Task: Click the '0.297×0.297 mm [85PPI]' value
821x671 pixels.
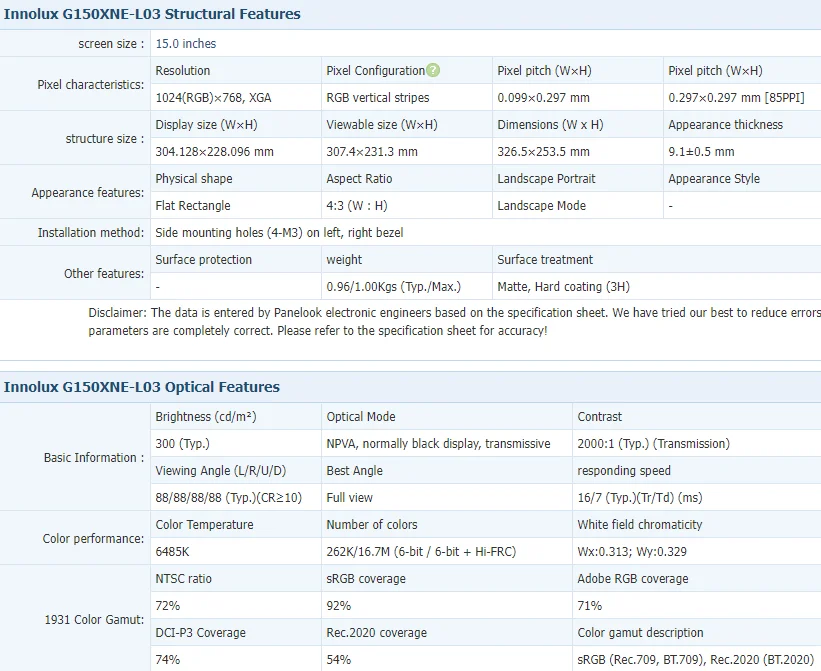Action: [736, 98]
